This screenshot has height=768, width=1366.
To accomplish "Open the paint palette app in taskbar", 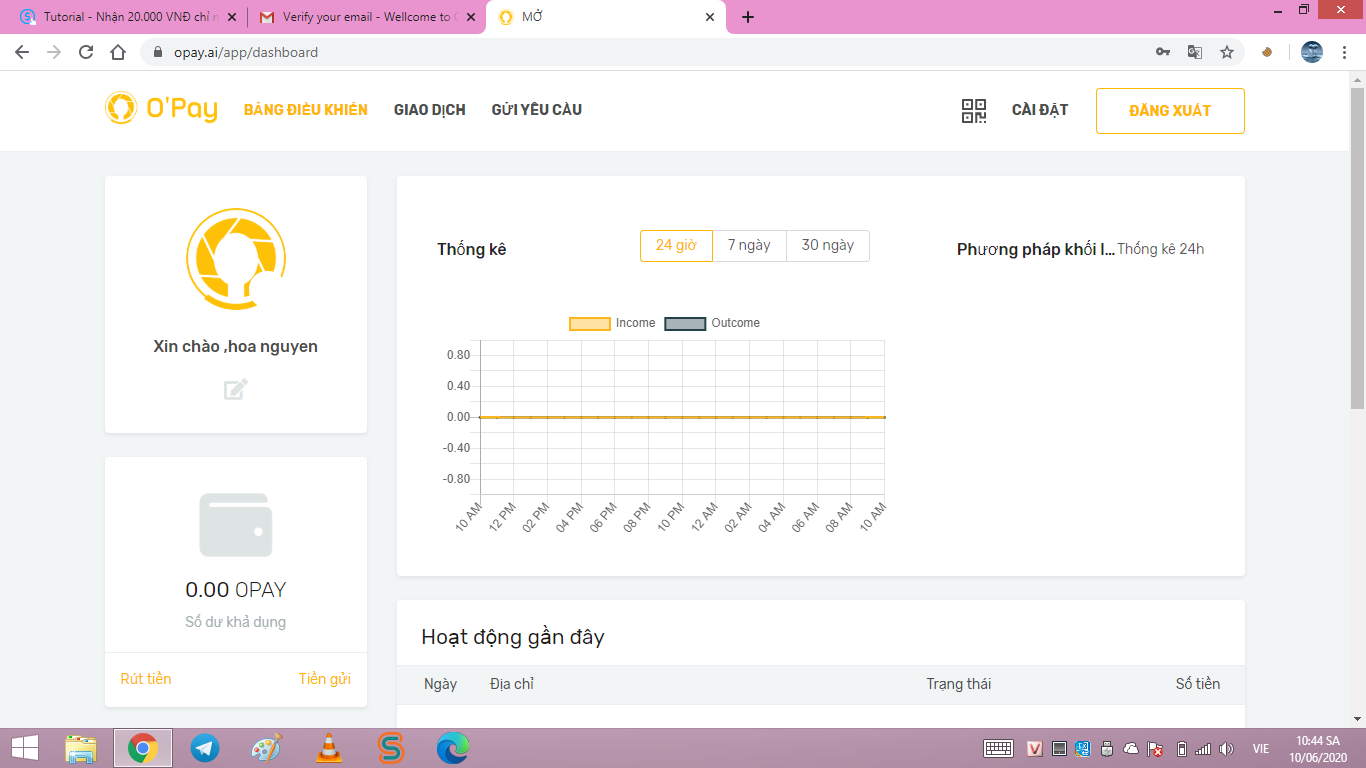I will tap(266, 748).
